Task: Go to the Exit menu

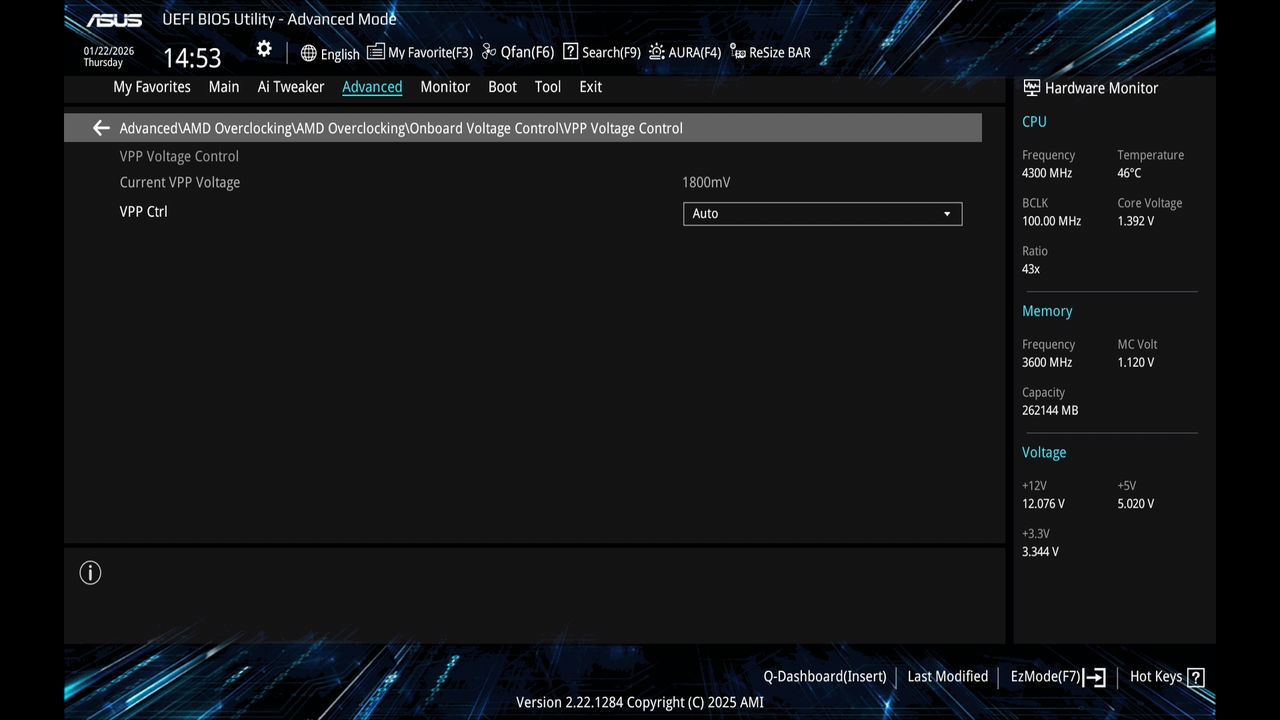Action: click(590, 87)
